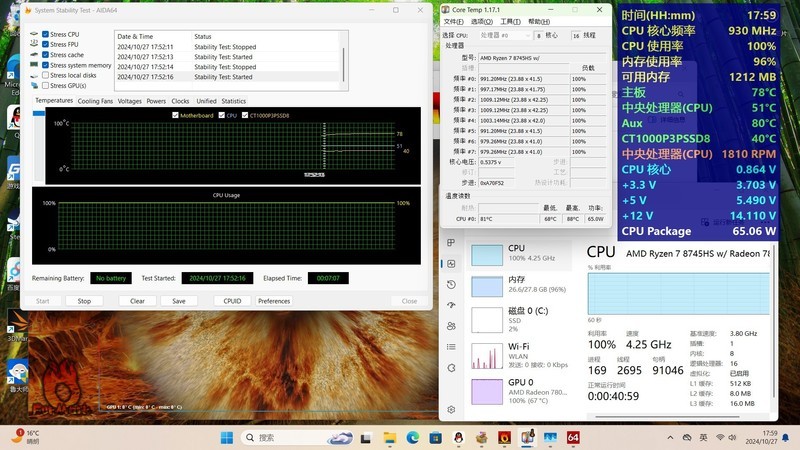Toggle Stress FPU checkbox

[x=45, y=44]
